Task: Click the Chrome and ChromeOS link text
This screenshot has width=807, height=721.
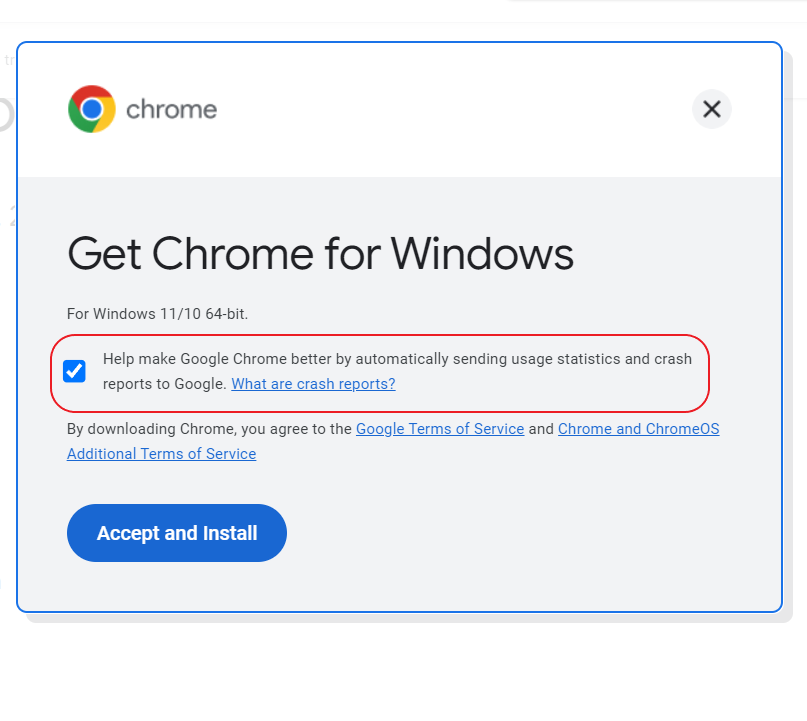Action: (638, 429)
